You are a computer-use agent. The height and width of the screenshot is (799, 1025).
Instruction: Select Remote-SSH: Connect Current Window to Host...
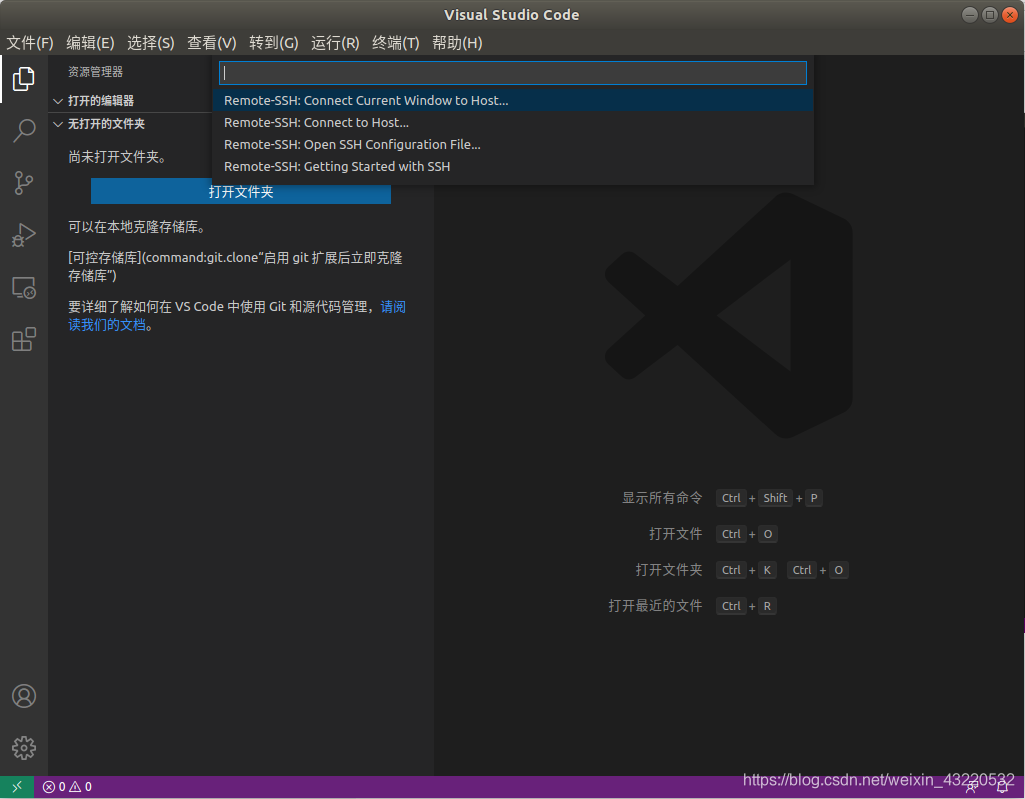click(512, 101)
